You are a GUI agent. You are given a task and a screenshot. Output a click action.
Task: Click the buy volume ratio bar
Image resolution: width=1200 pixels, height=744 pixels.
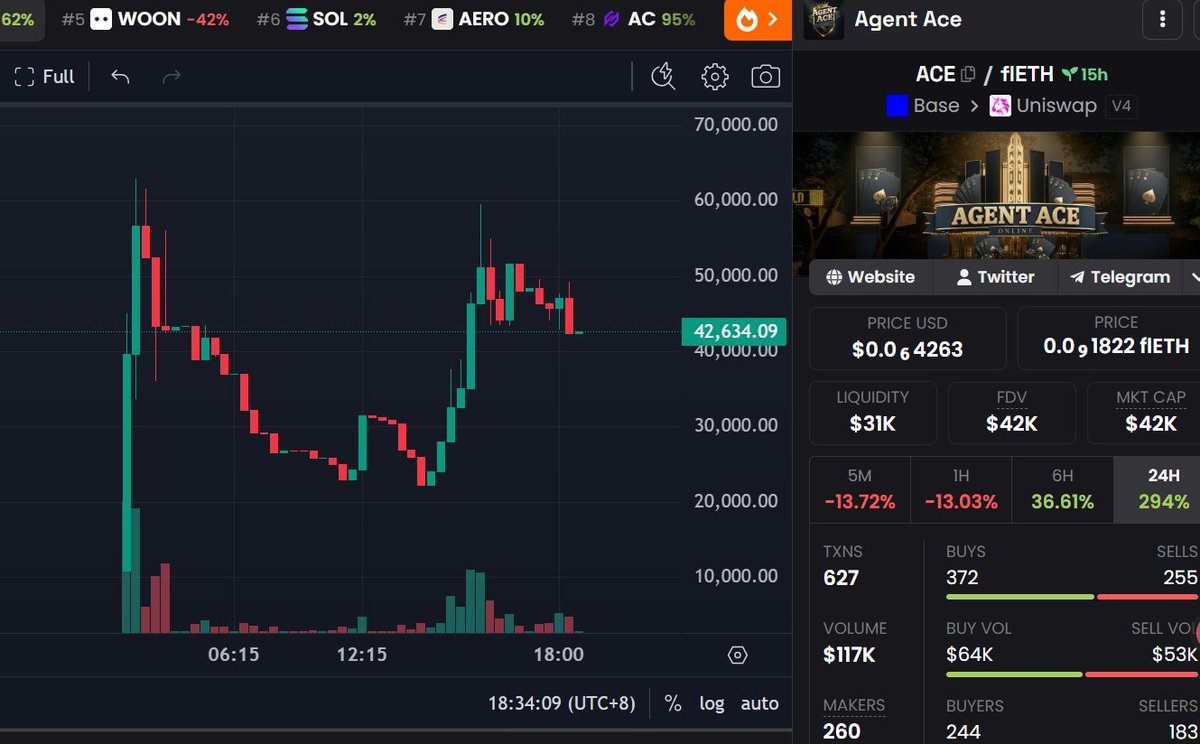pyautogui.click(x=1072, y=674)
